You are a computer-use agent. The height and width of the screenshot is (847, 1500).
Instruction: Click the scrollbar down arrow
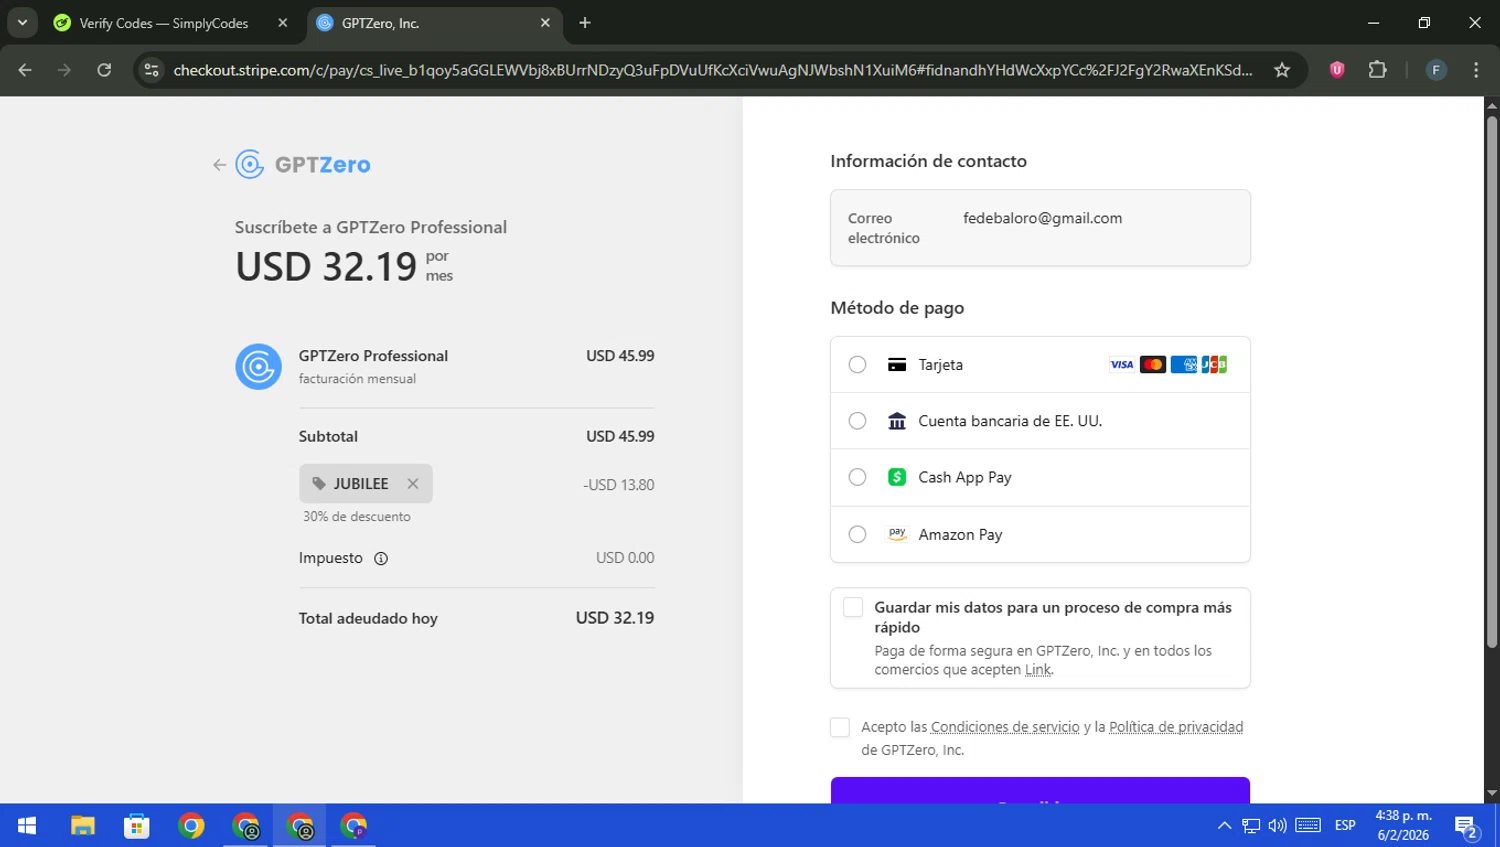(x=1492, y=794)
